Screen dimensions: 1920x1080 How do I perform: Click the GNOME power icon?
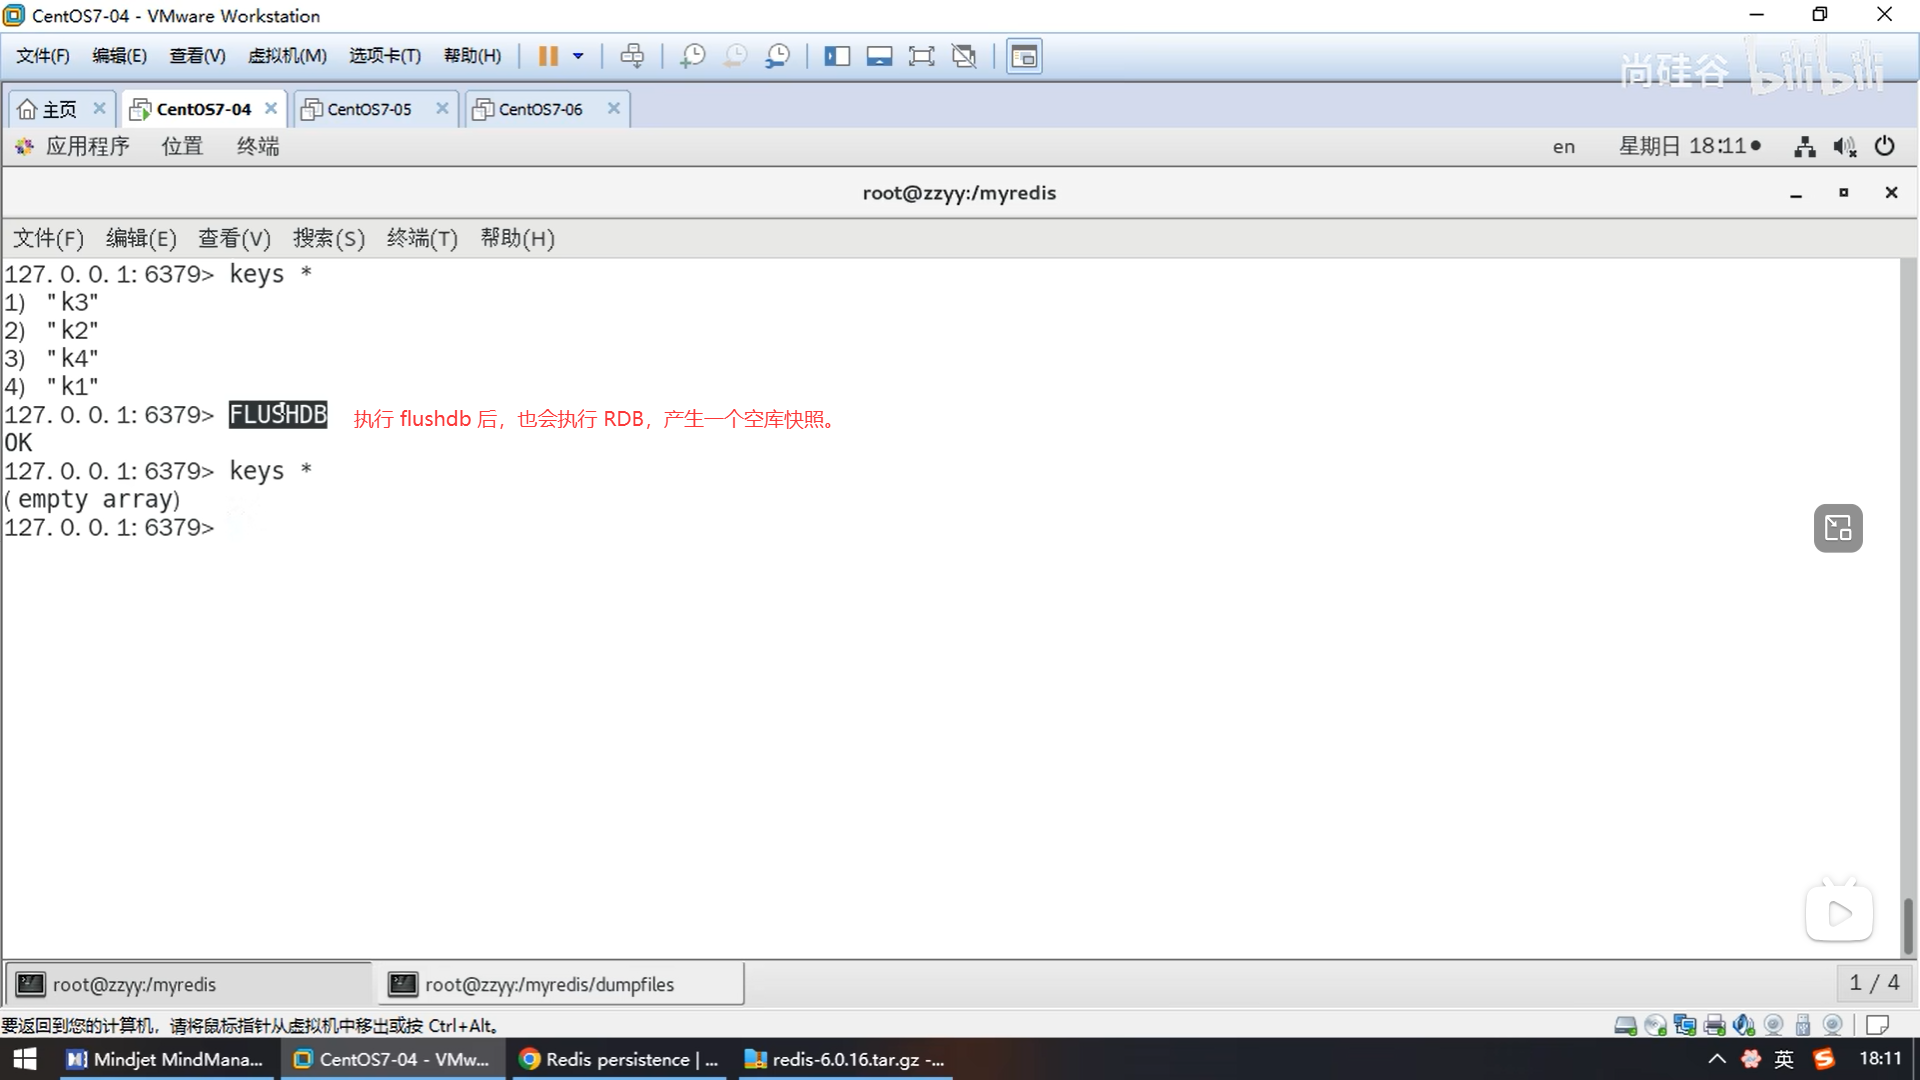(1885, 146)
